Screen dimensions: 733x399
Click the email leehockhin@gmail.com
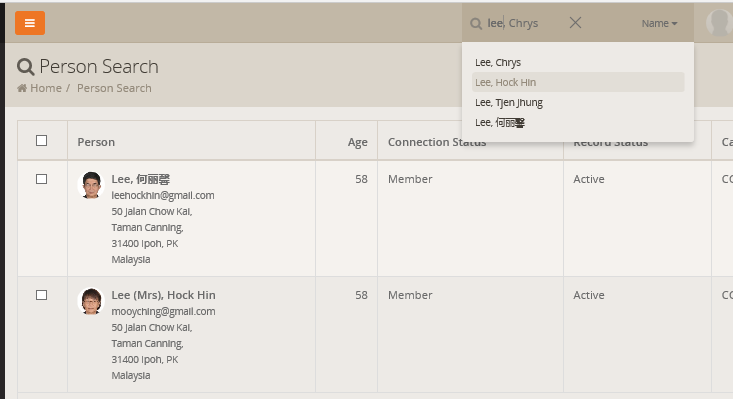(163, 195)
